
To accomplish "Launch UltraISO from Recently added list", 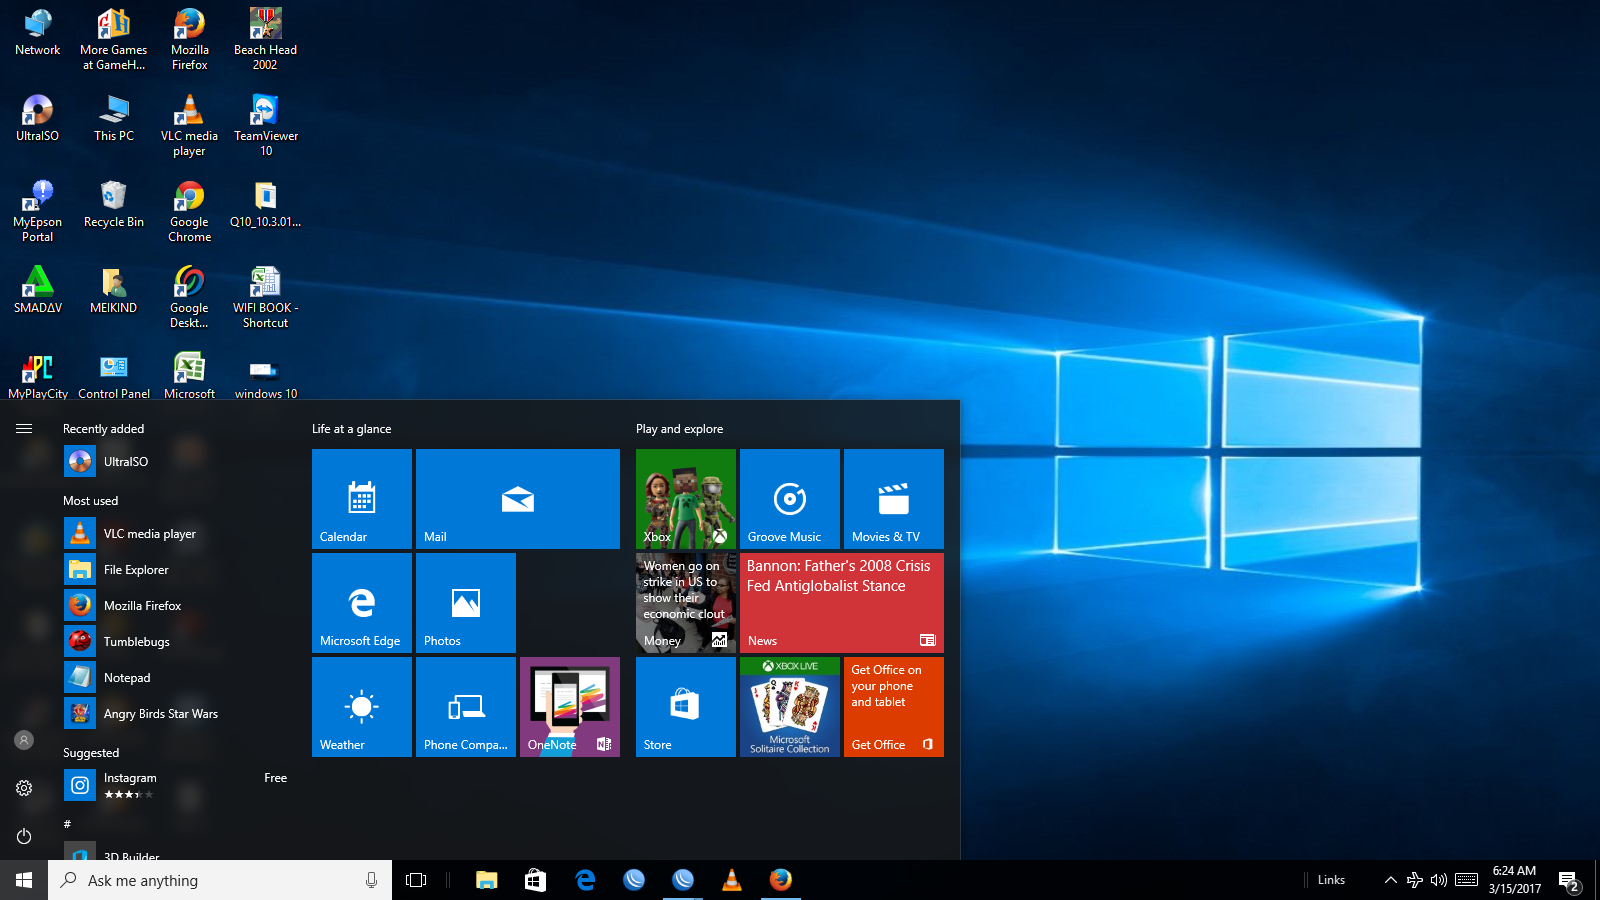I will pyautogui.click(x=176, y=462).
